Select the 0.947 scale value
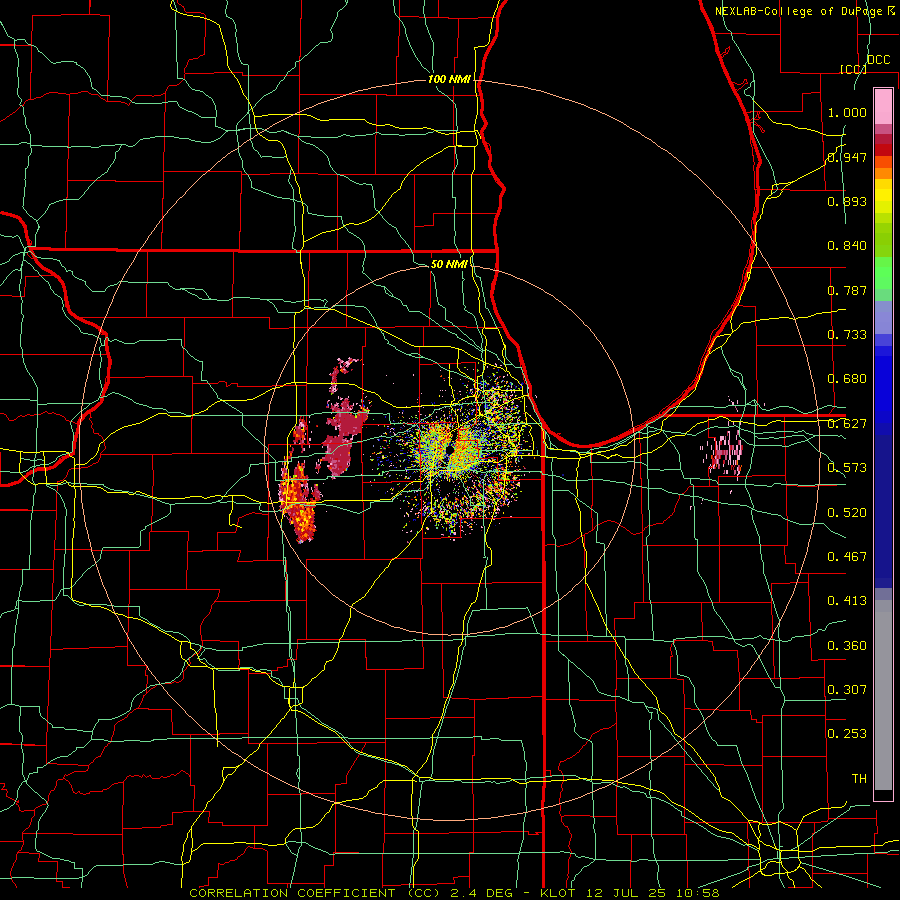The image size is (900, 900). [x=847, y=157]
